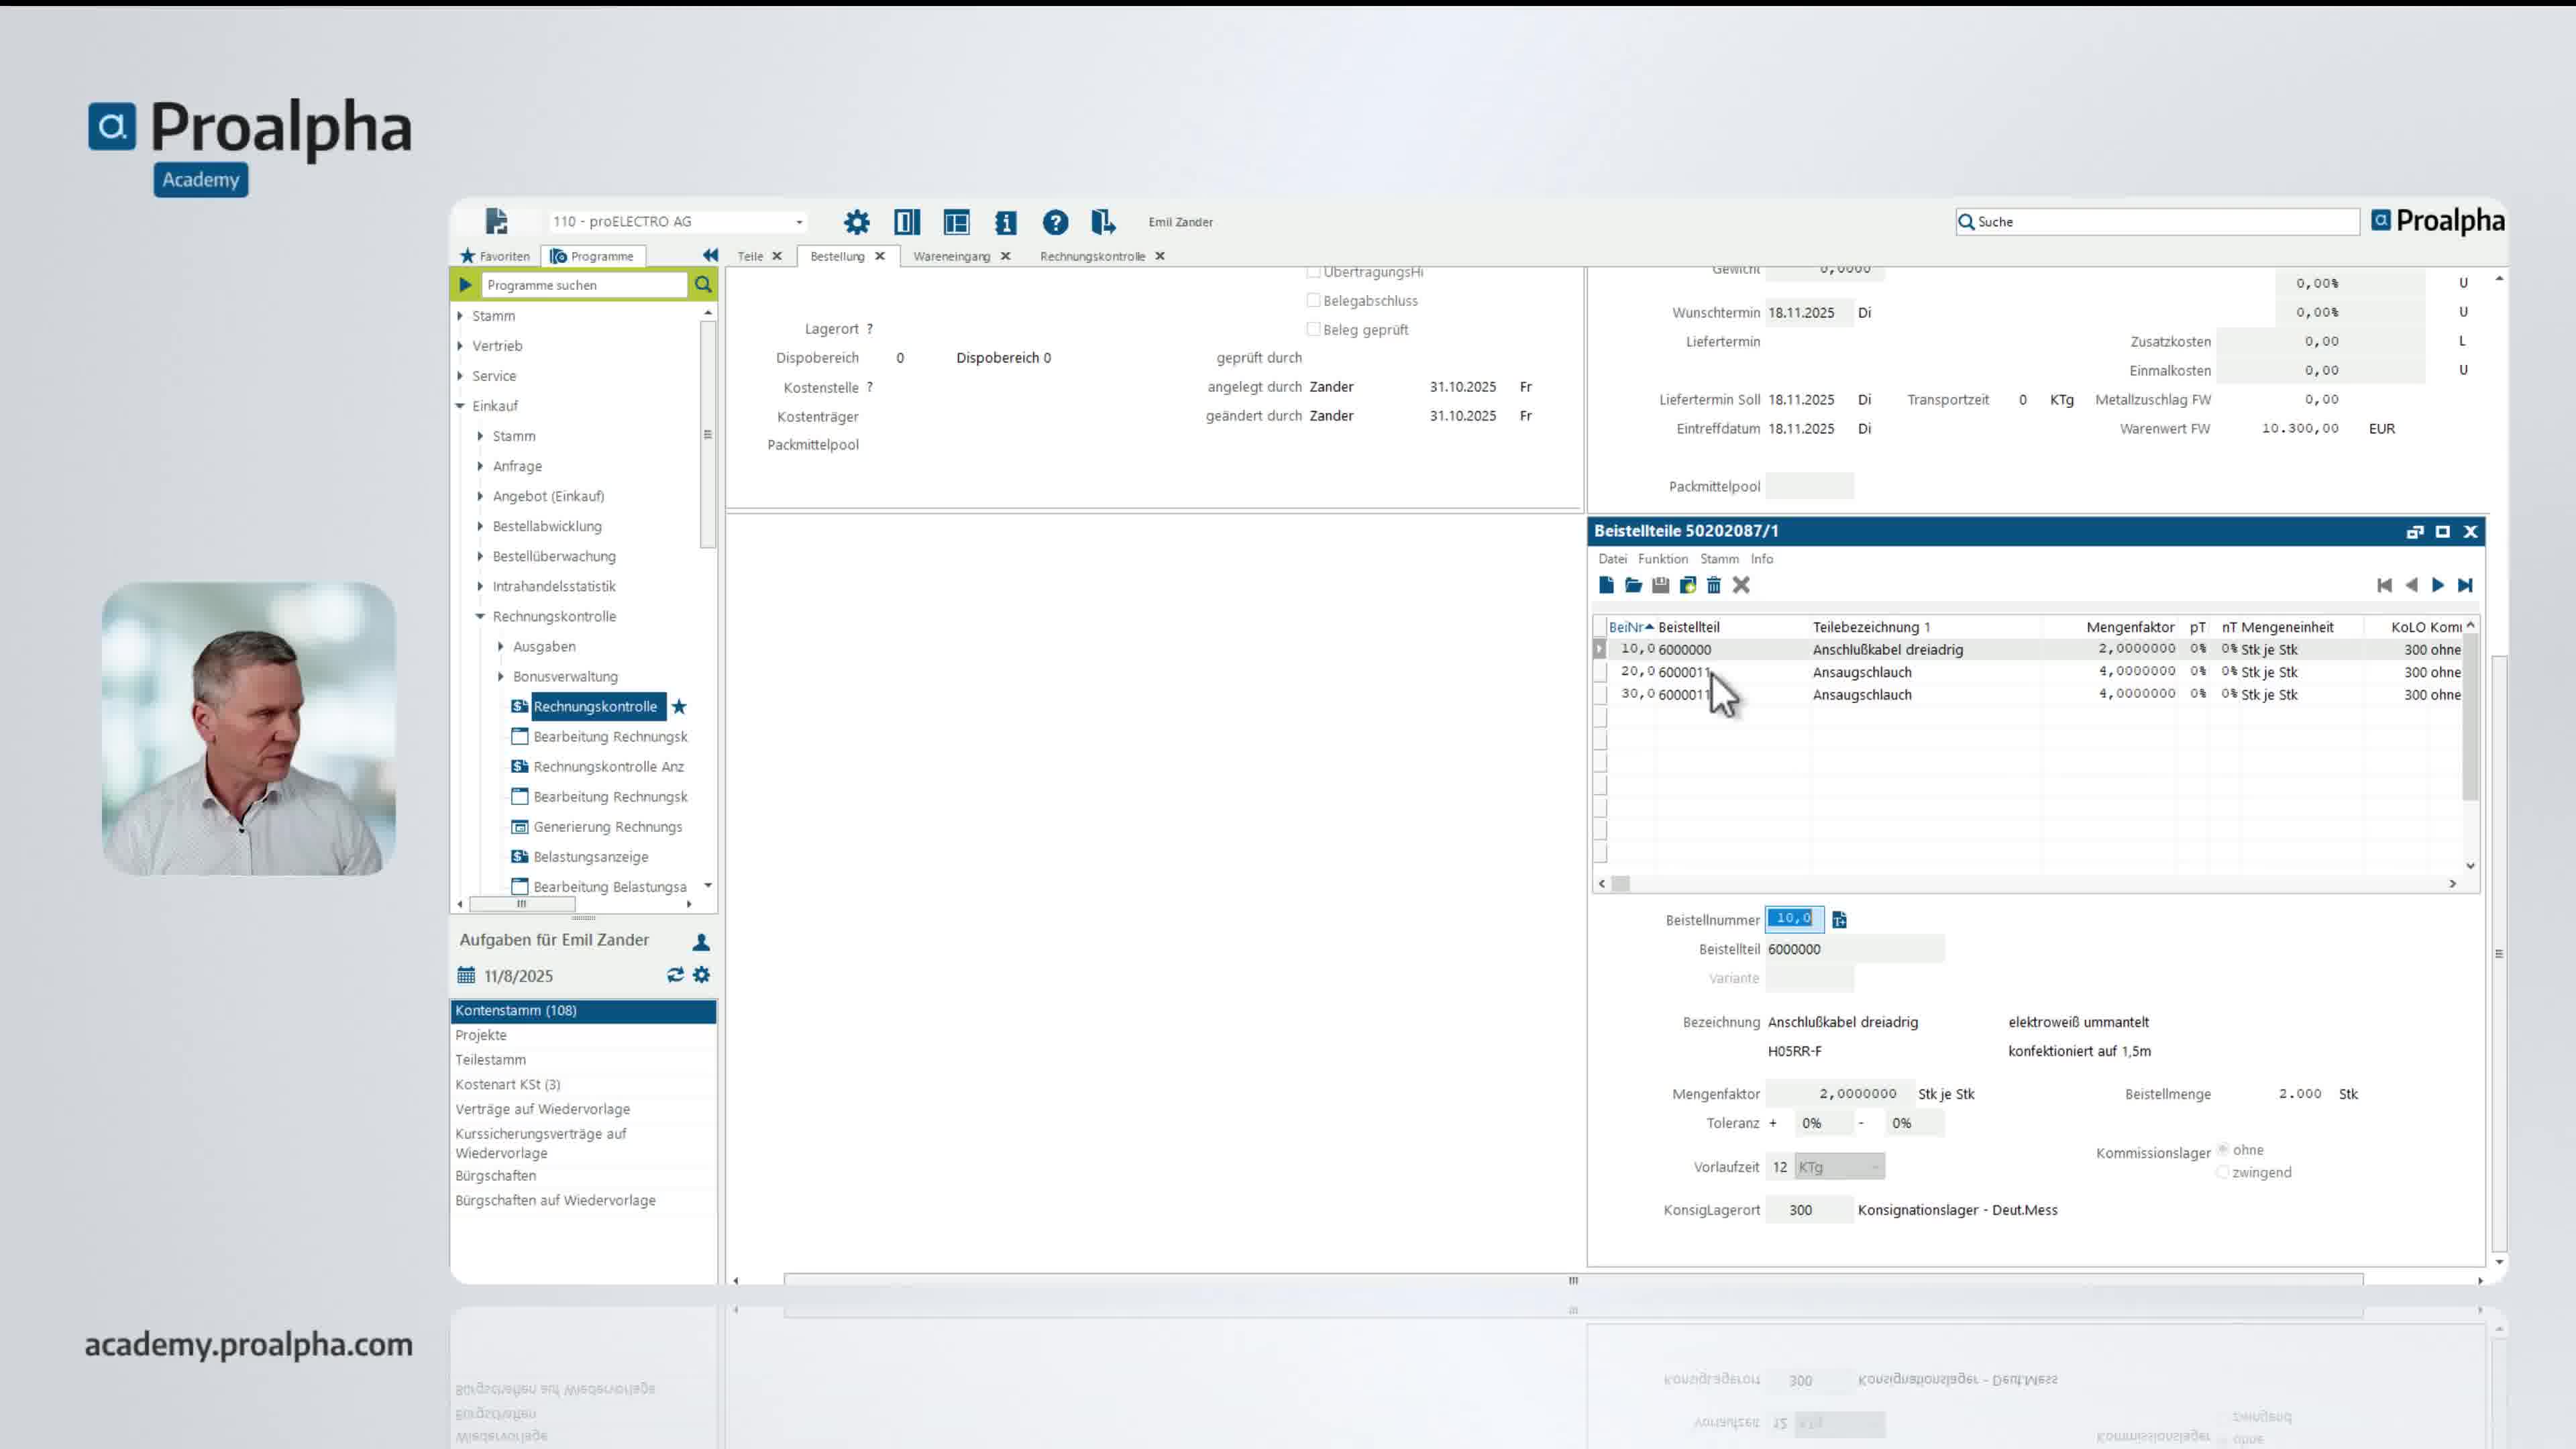2576x1449 pixels.
Task: Open a record using the folder icon in Beistellteile
Action: (x=1633, y=585)
